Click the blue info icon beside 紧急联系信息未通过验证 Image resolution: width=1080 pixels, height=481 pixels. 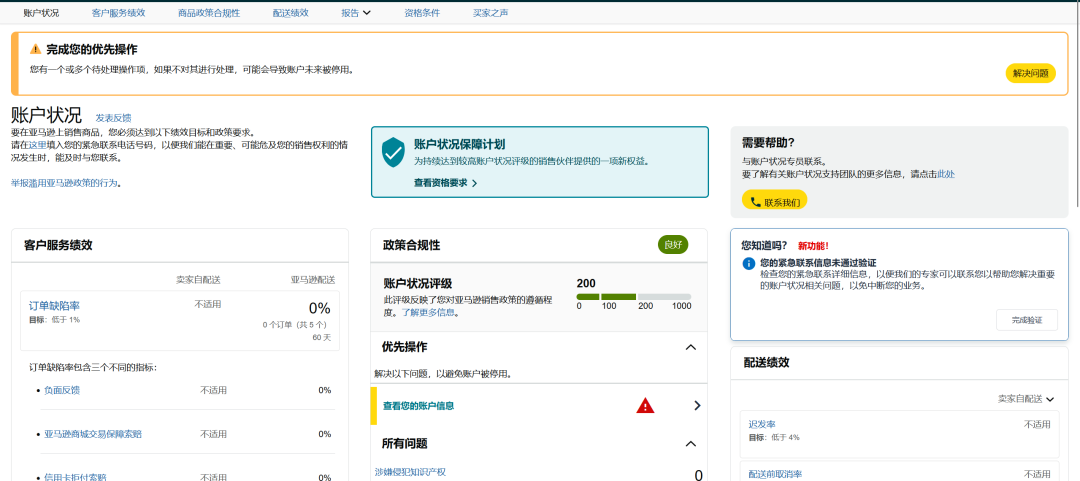tap(749, 264)
